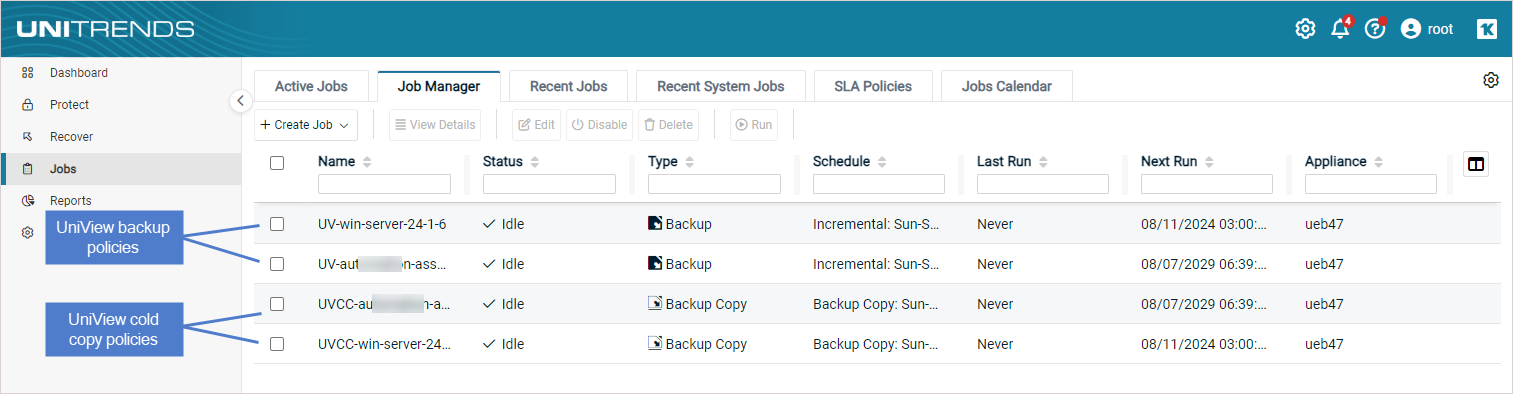Click the Incremental schedule in the UV-win-server-24-1-6 row
The width and height of the screenshot is (1513, 394).
tap(876, 224)
